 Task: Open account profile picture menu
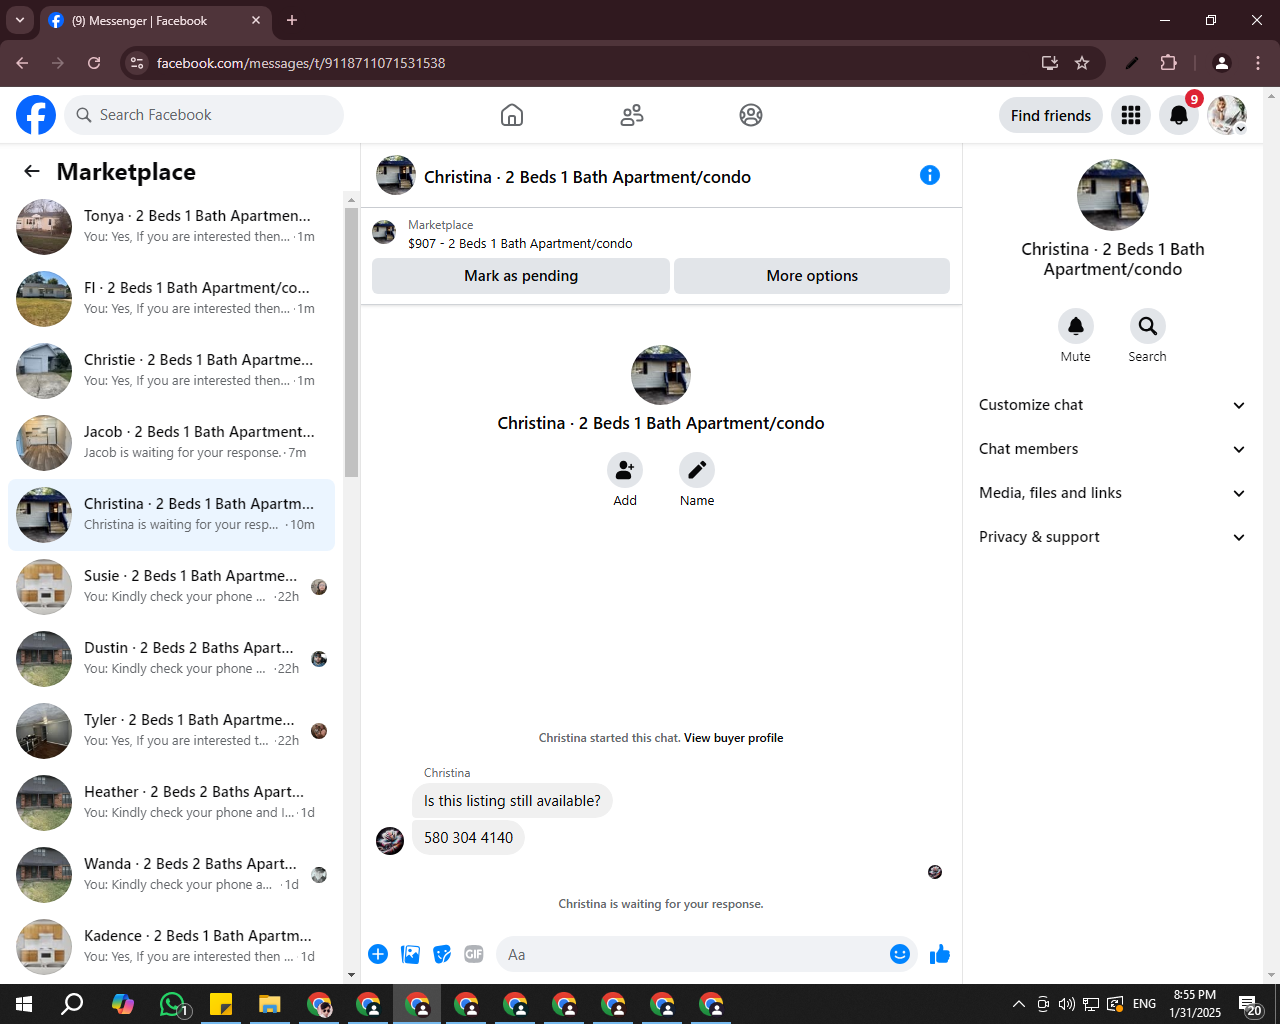[1227, 115]
